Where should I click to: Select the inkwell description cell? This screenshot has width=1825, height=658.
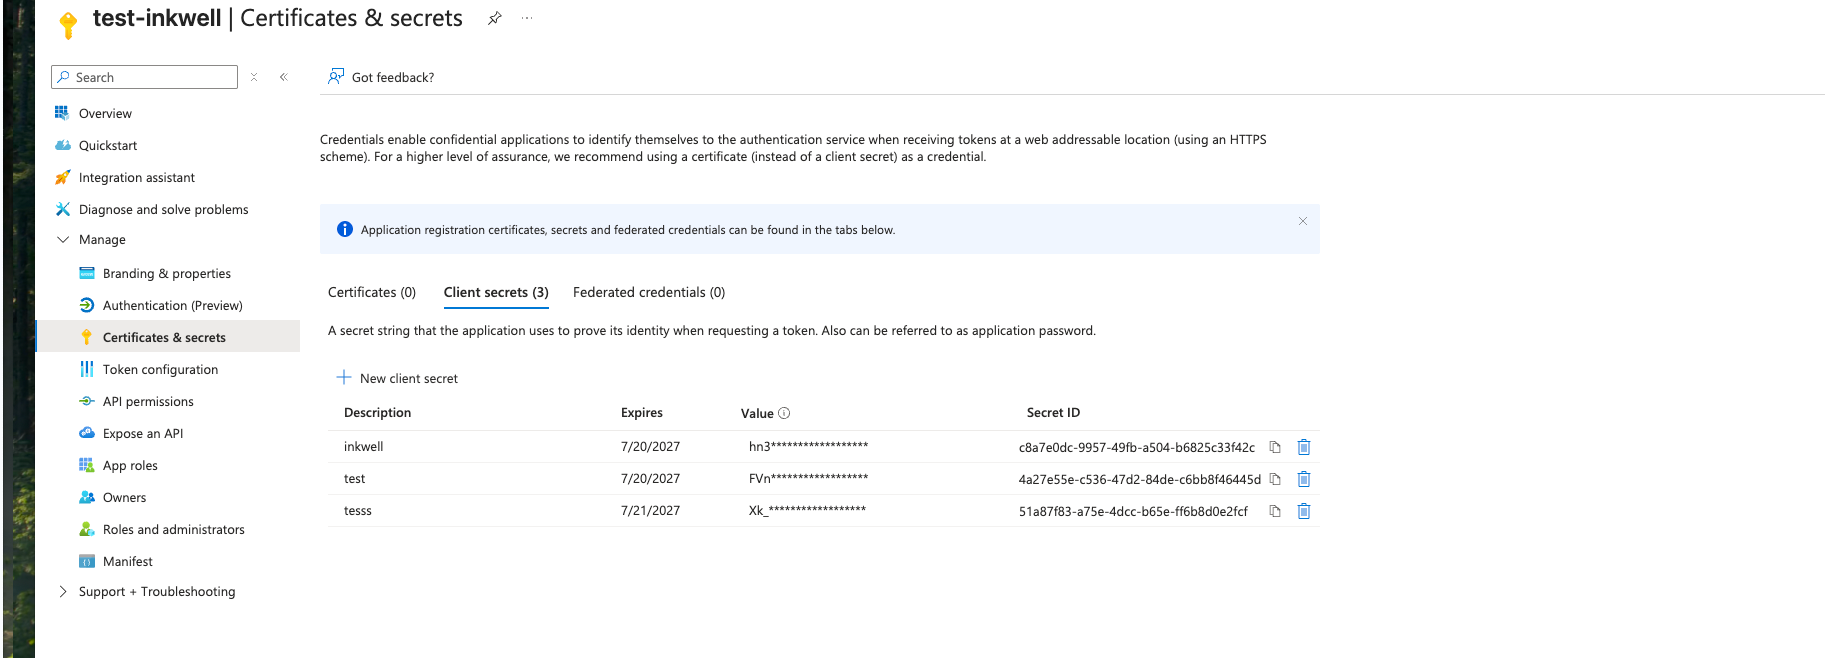[363, 447]
